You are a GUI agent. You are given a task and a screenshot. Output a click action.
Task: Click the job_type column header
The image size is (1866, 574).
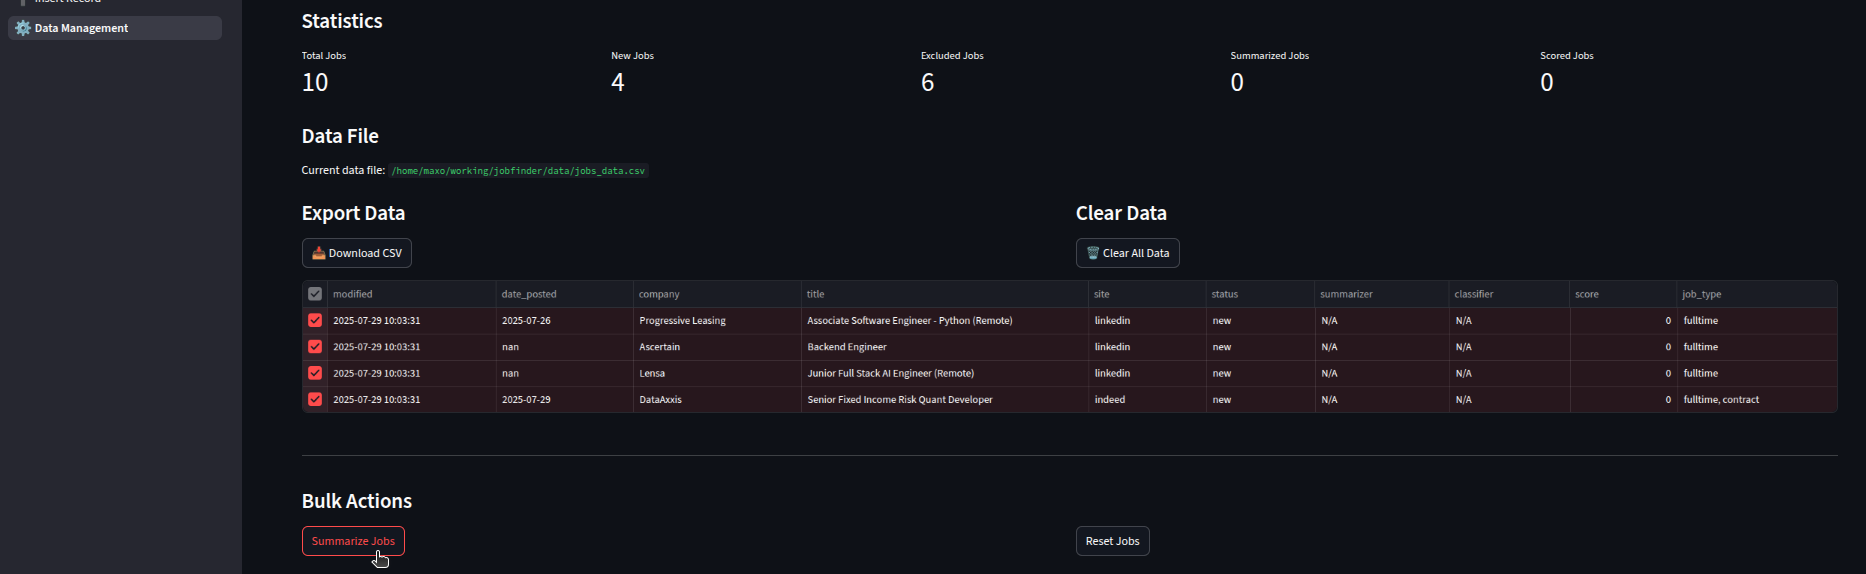[1701, 294]
